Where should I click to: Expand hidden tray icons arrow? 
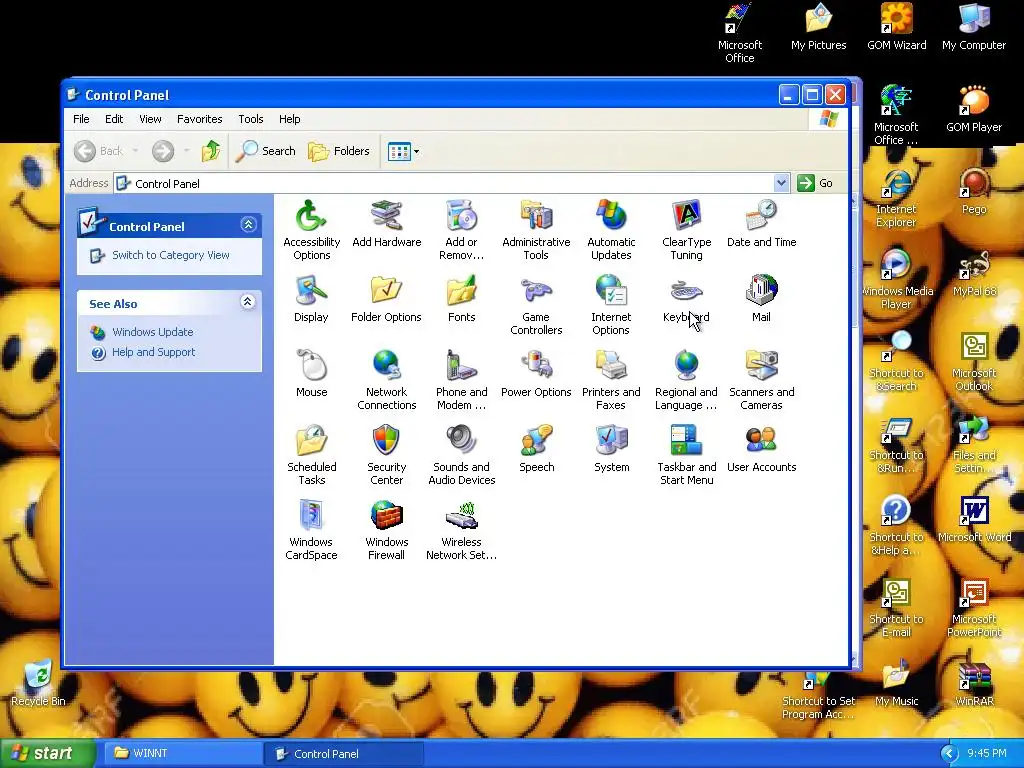click(949, 754)
